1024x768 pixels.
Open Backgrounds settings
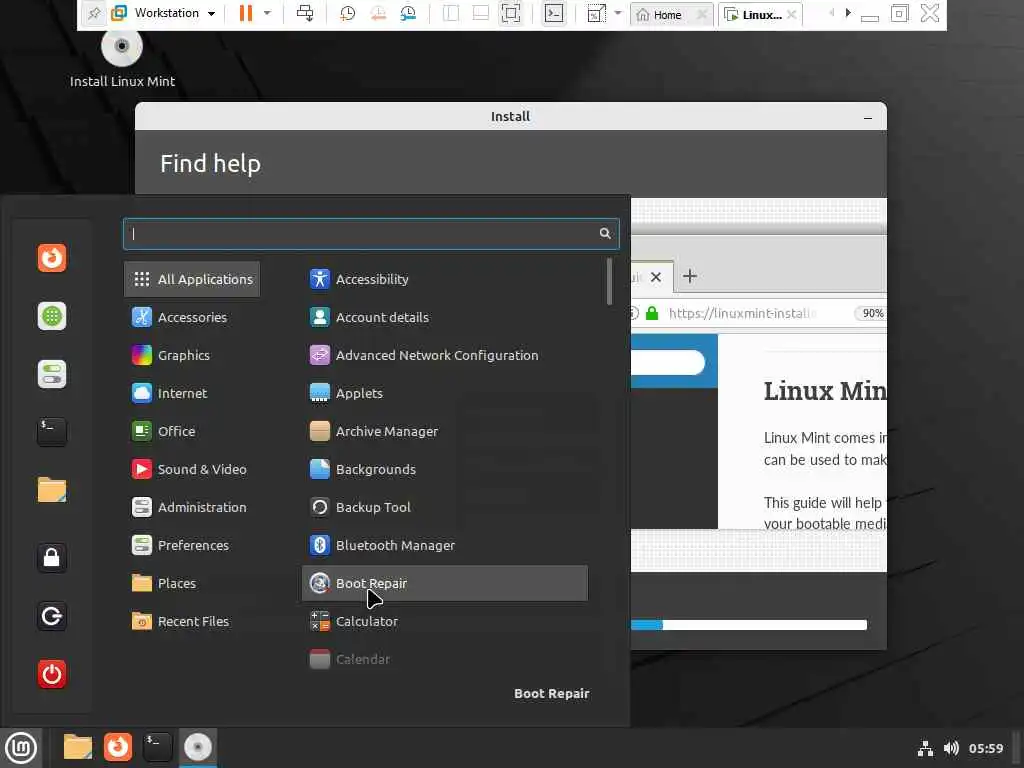point(445,469)
